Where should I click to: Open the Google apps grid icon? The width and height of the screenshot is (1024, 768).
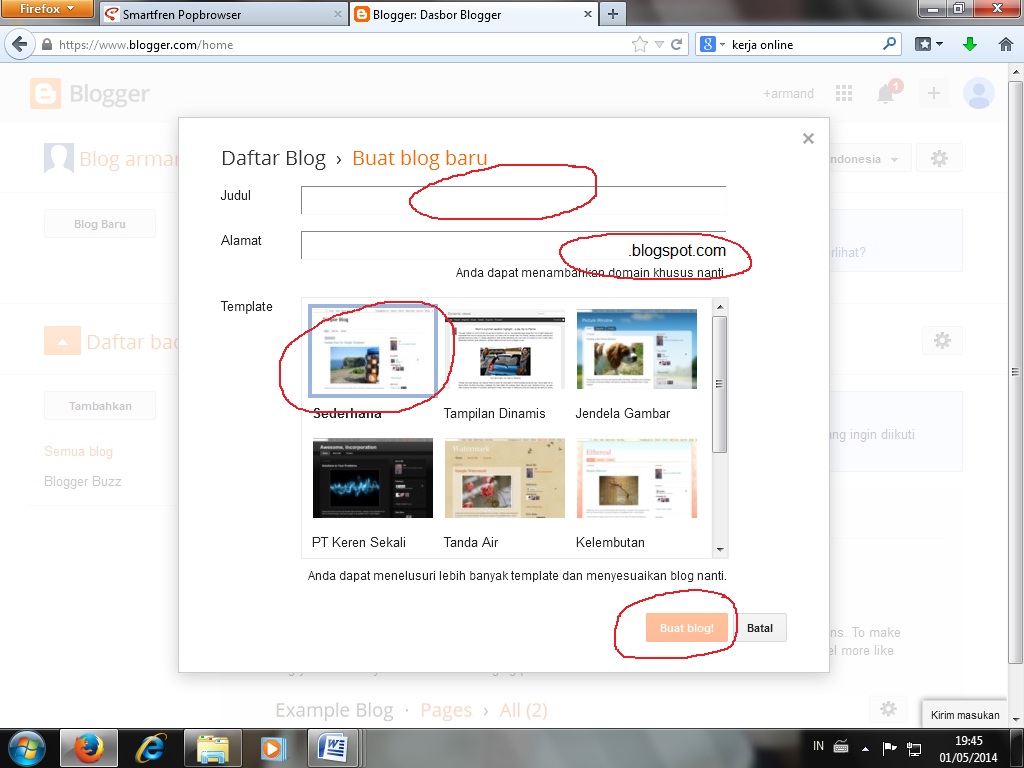(844, 93)
